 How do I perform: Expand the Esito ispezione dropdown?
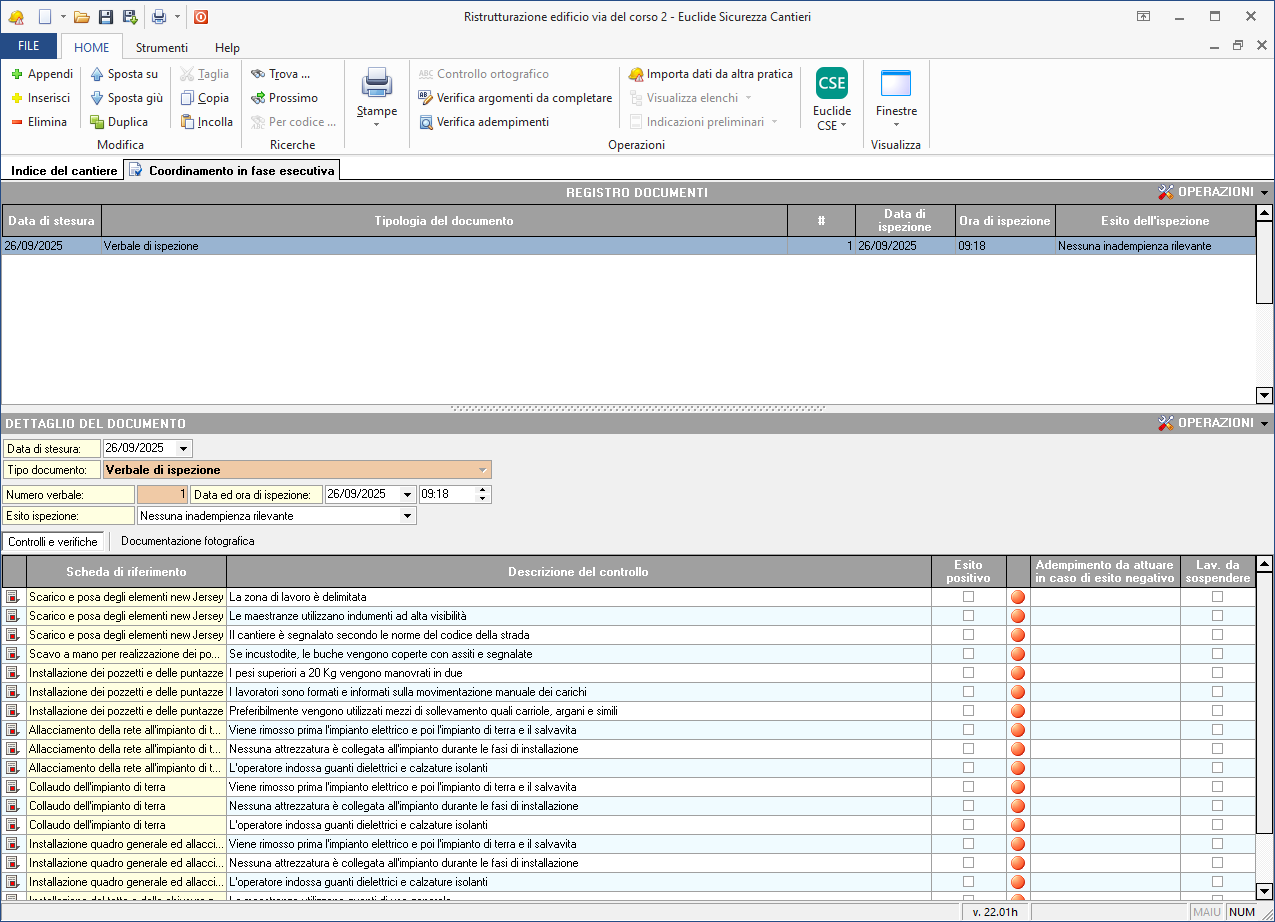[407, 516]
